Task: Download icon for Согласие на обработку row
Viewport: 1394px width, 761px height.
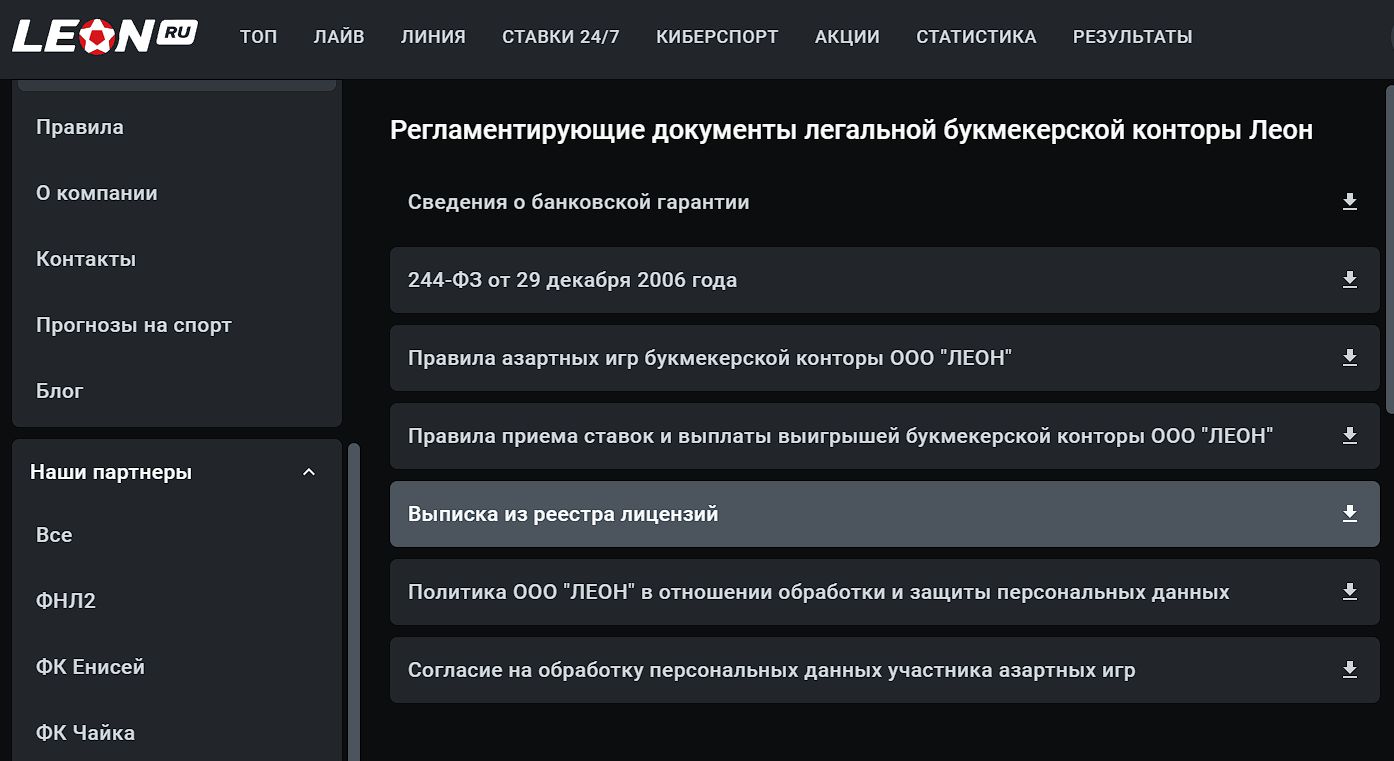Action: [1349, 670]
